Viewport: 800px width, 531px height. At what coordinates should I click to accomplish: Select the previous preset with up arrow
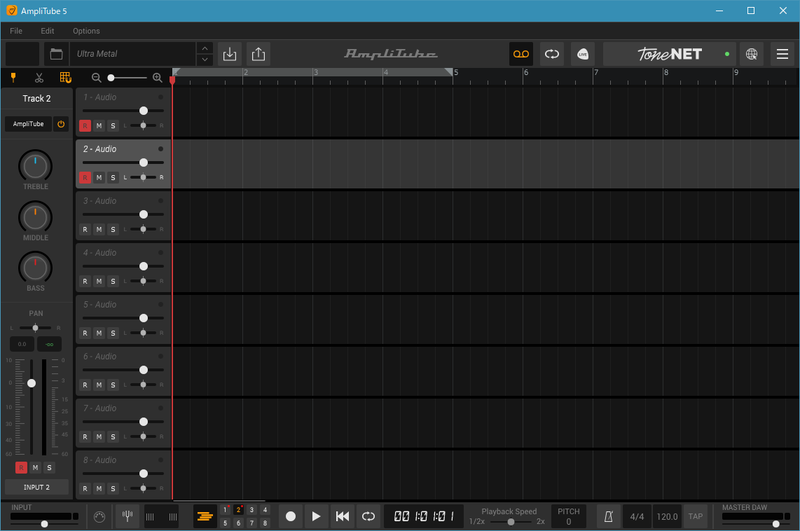point(205,48)
